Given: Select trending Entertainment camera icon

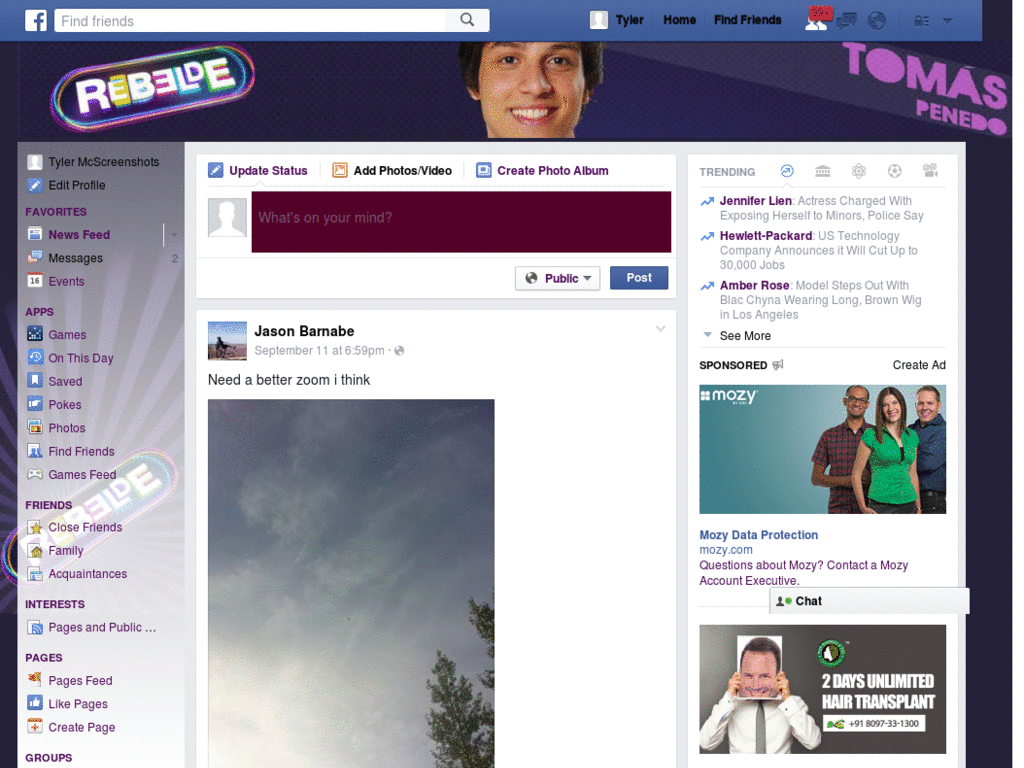Looking at the screenshot, I should 930,170.
